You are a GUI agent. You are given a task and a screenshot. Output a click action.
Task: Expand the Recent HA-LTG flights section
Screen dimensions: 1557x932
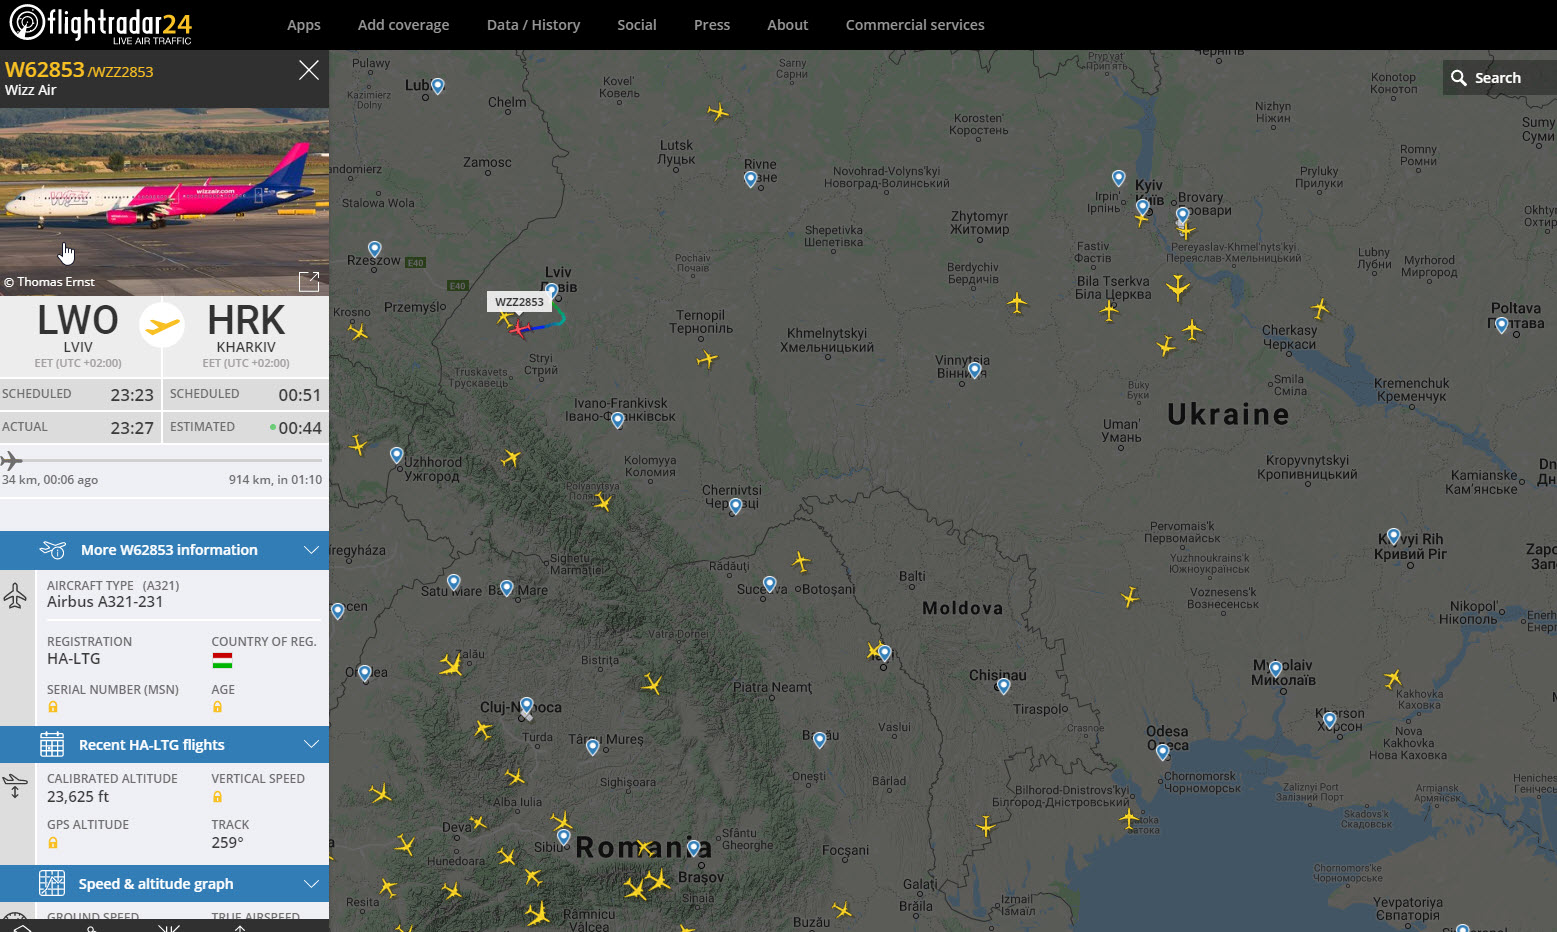pos(164,745)
